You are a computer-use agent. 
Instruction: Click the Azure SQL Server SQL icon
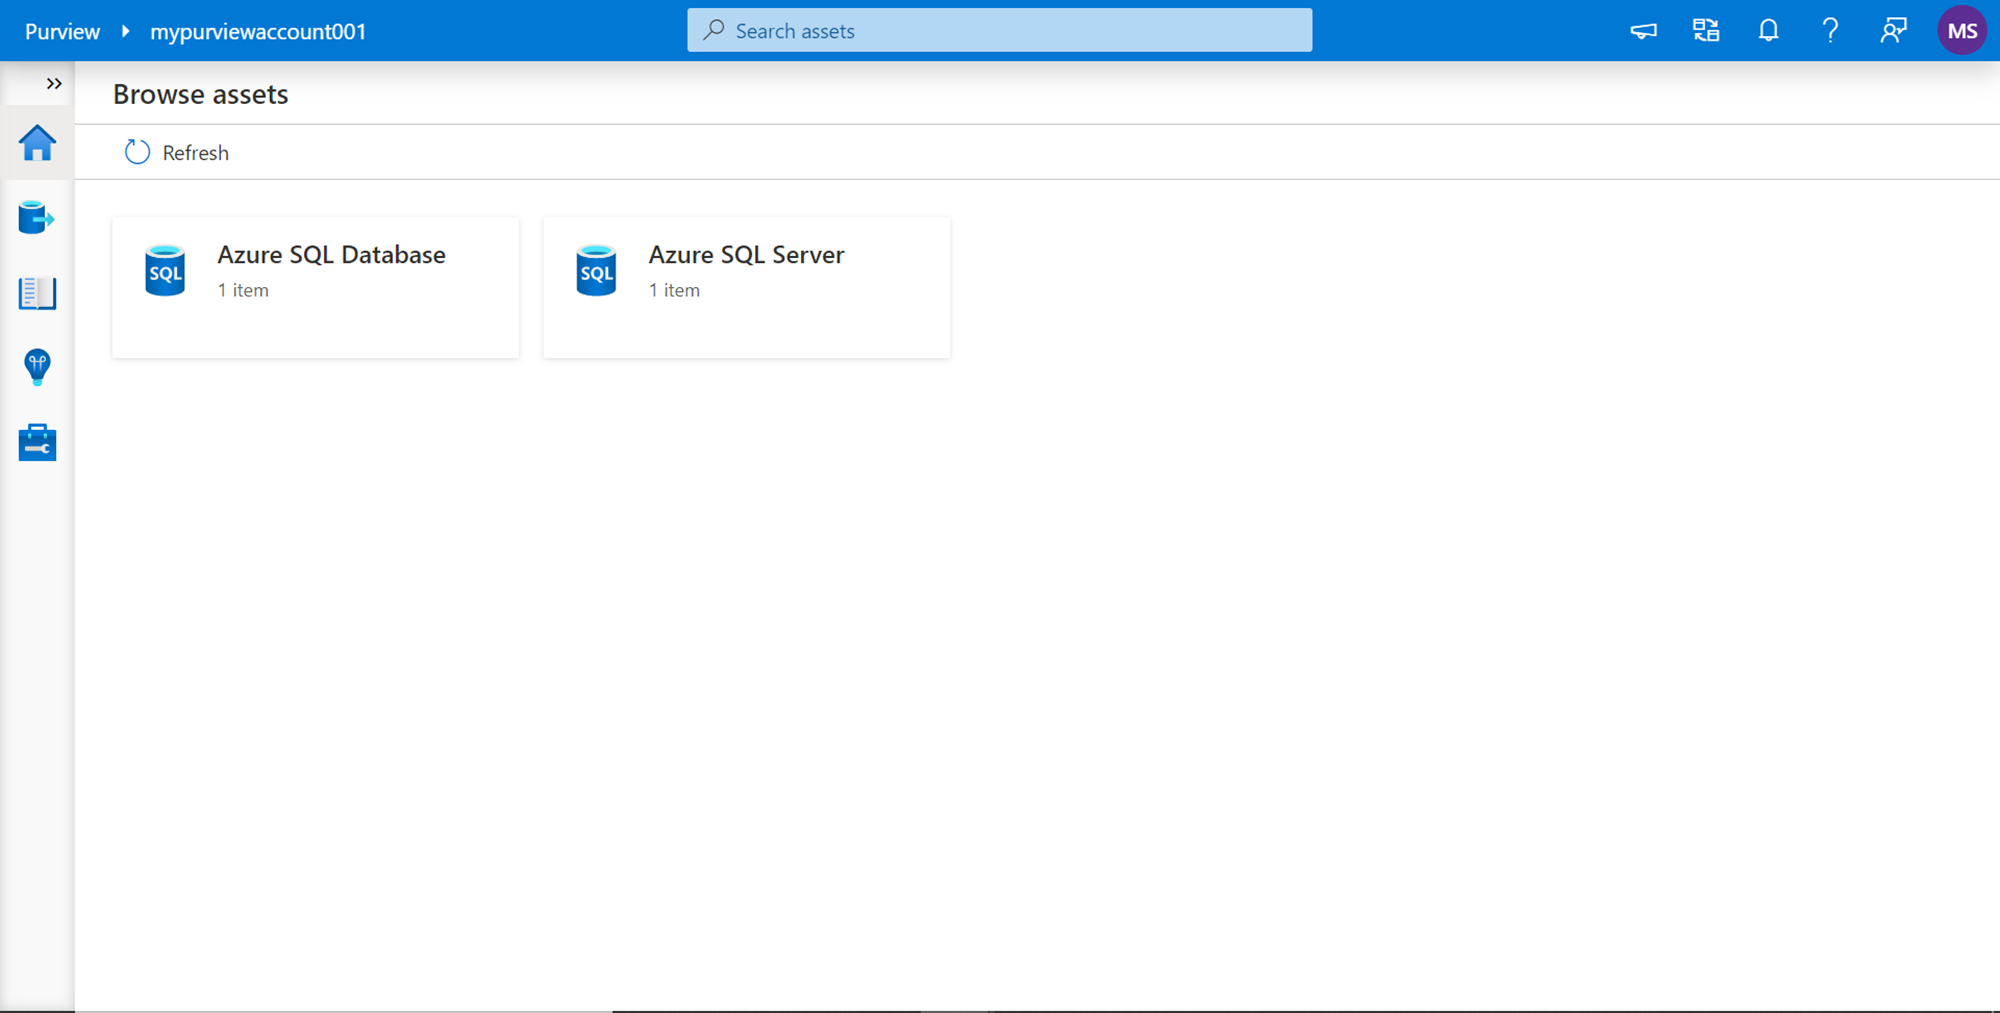[x=596, y=270]
